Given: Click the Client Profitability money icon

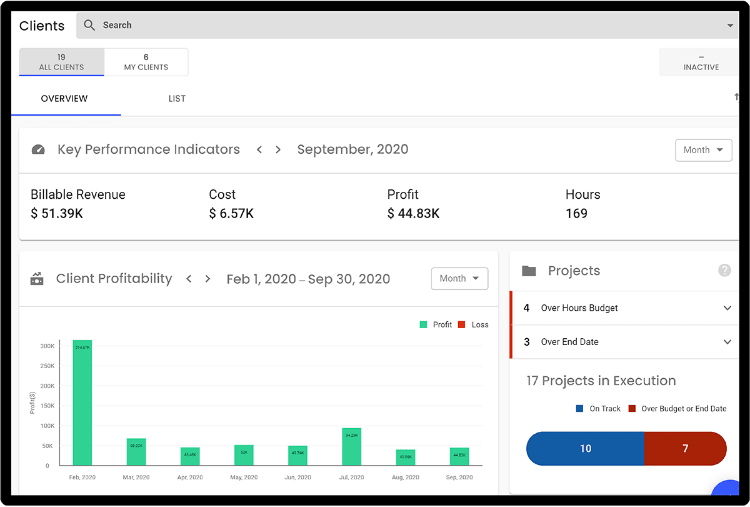Looking at the screenshot, I should point(37,279).
